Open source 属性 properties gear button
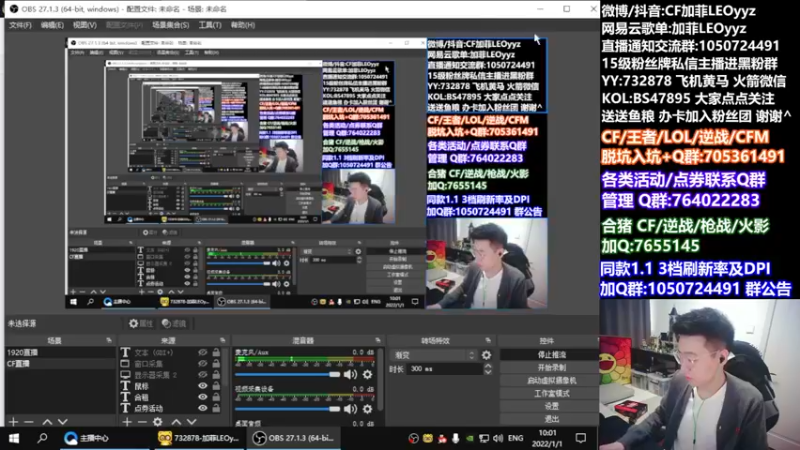This screenshot has height=450, width=800. [x=141, y=323]
